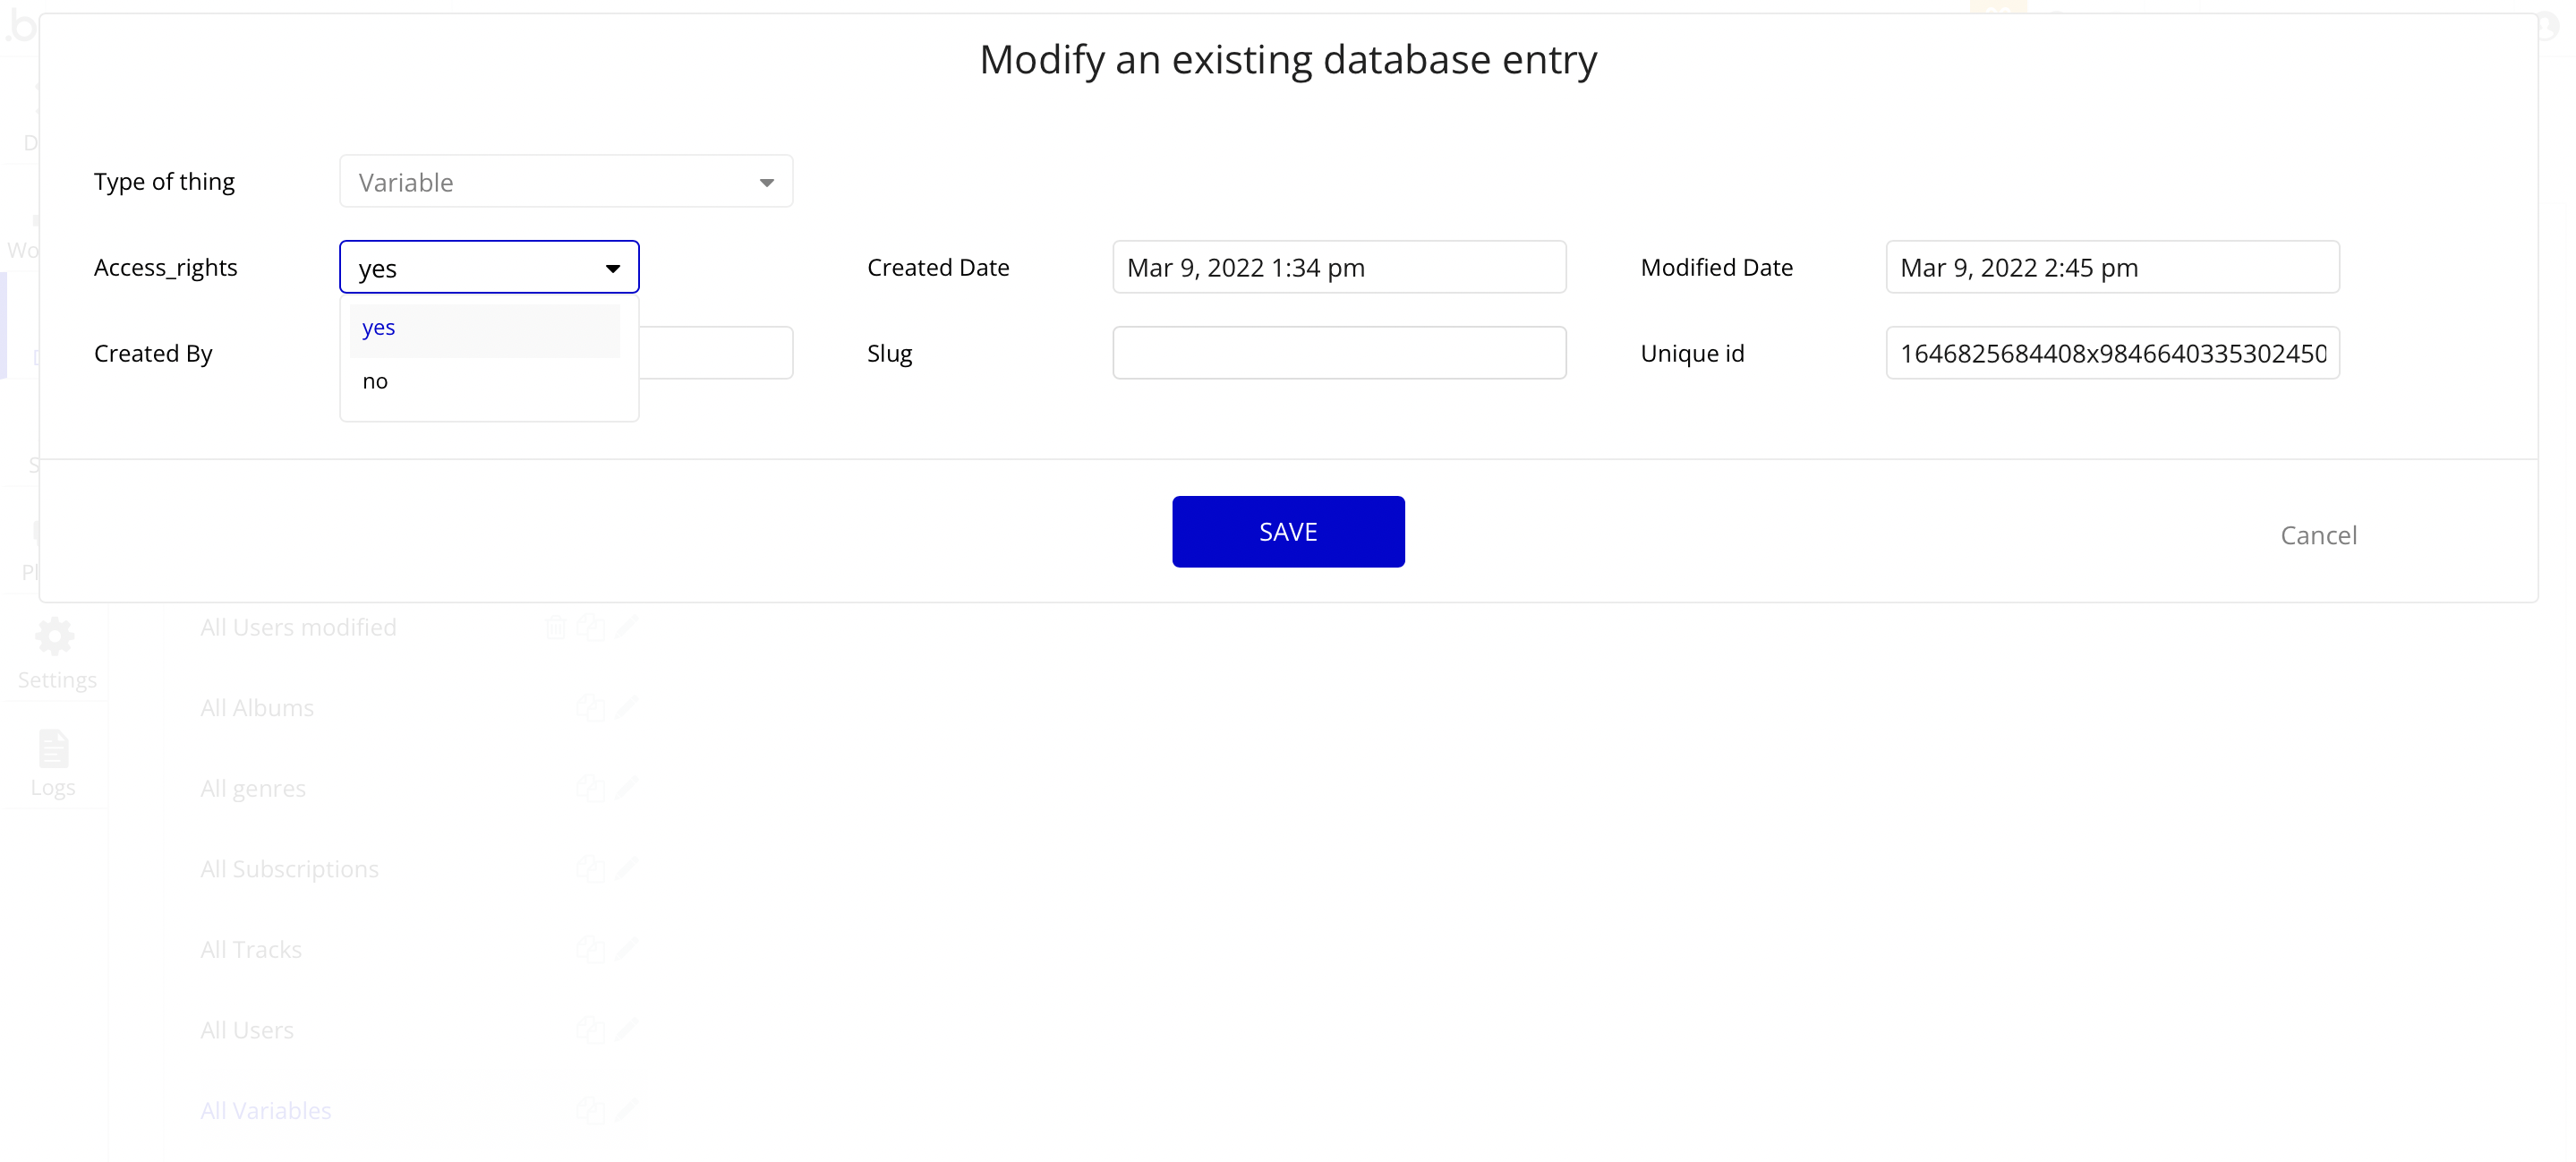Copy the All Subscriptions view

[590, 869]
